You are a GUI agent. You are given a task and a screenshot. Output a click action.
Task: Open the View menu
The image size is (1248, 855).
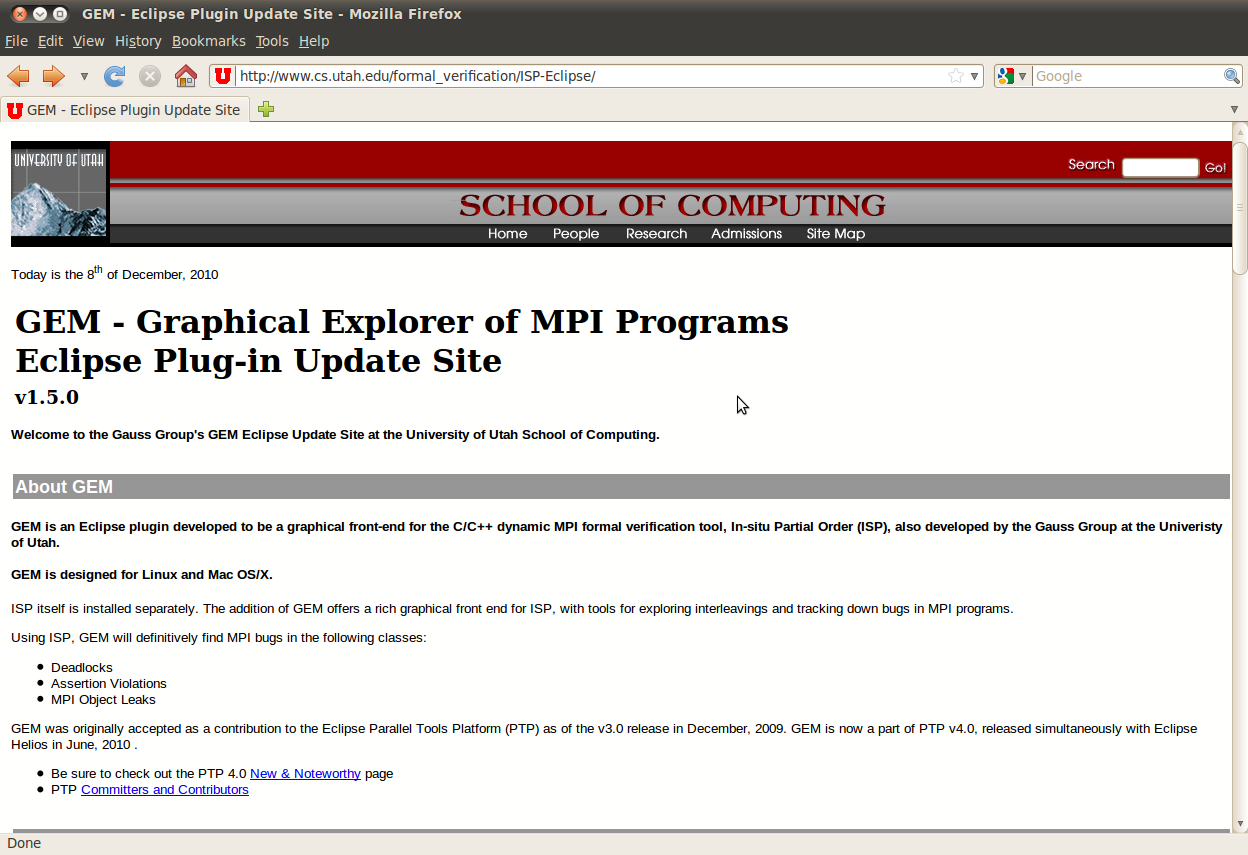pos(88,41)
